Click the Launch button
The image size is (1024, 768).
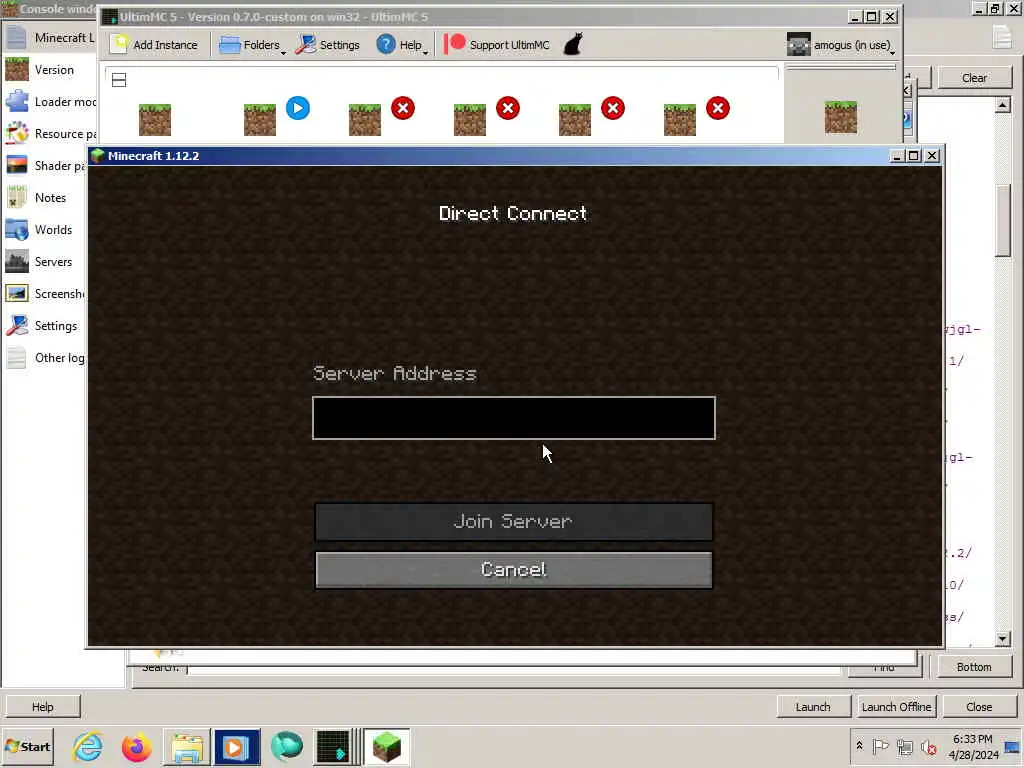[813, 707]
